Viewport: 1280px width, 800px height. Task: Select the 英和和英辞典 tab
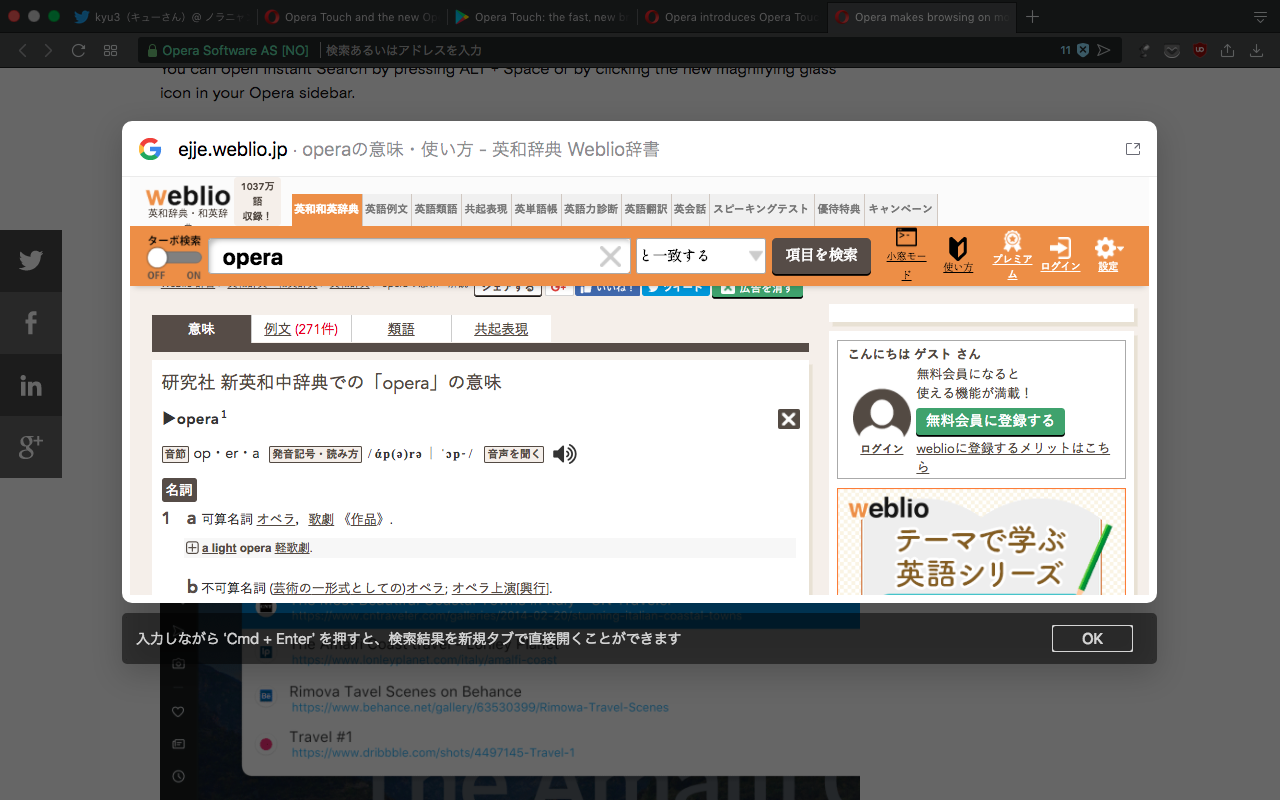pos(326,209)
